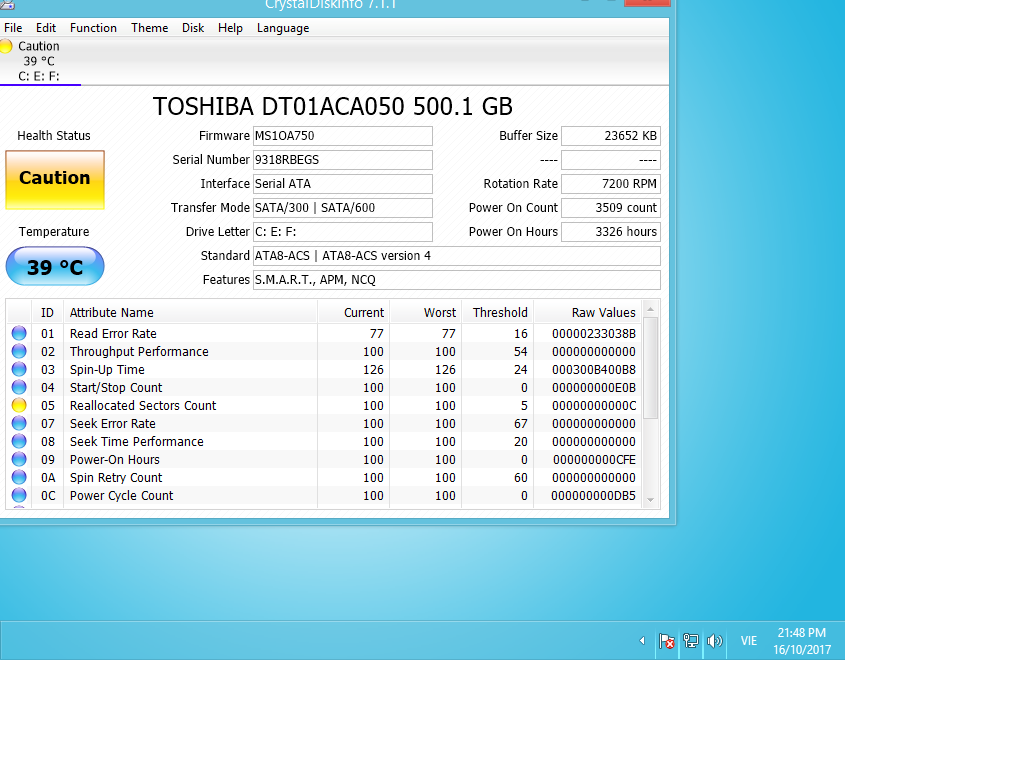Click the volume speaker icon in system tray

coord(714,641)
